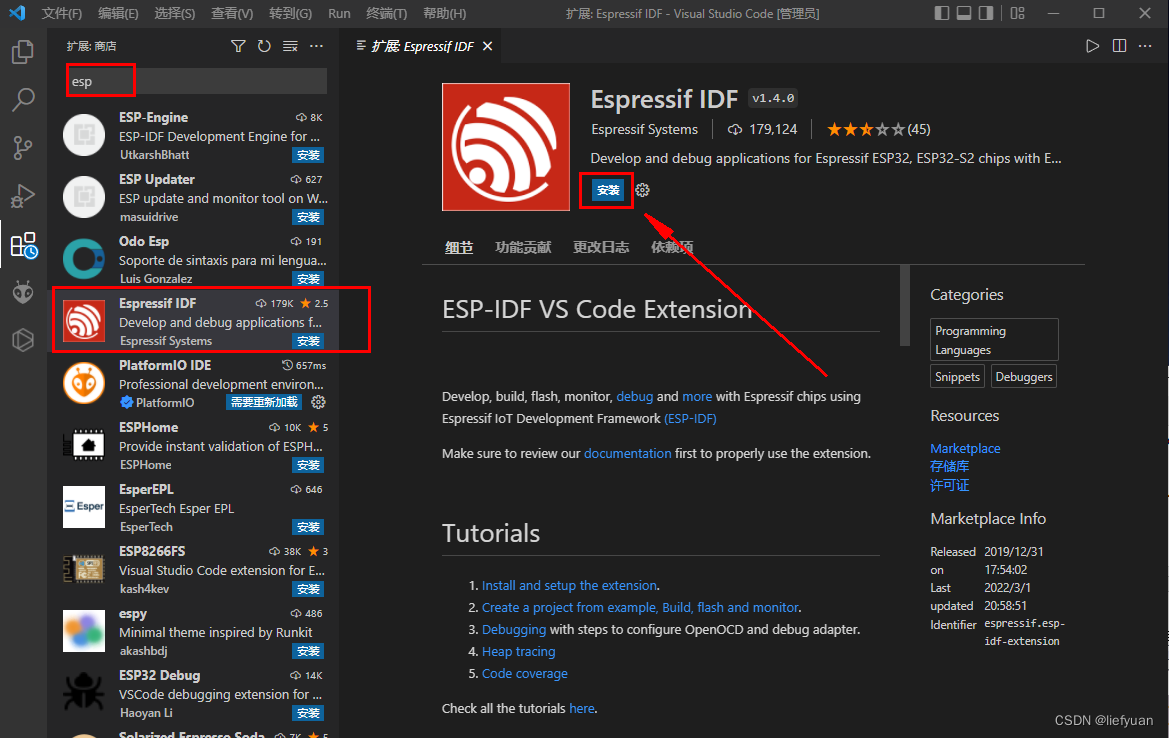Install Odo Esp from the list
This screenshot has width=1169, height=738.
click(x=308, y=279)
